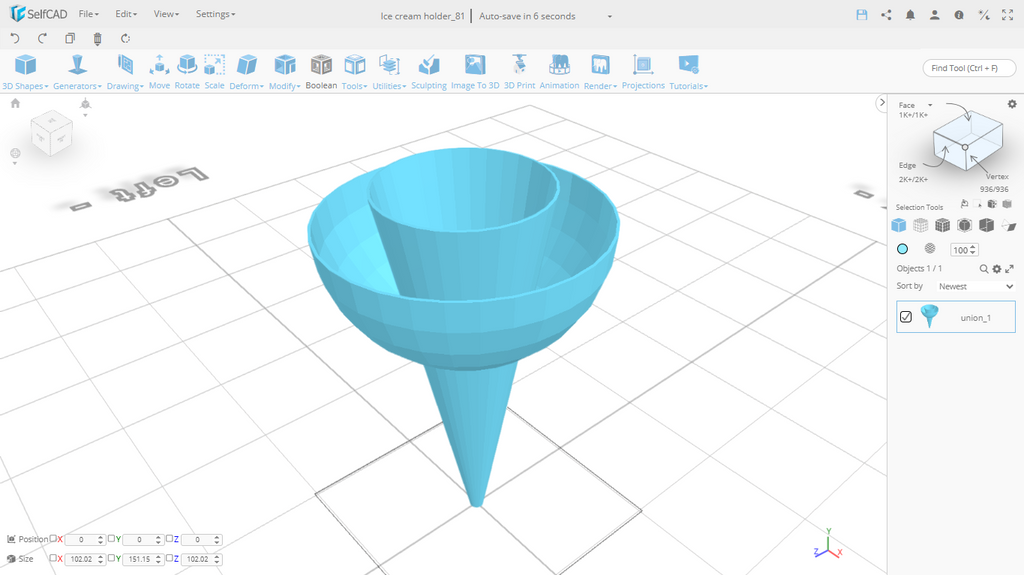
Task: Toggle Position Y checkbox
Action: [x=111, y=539]
